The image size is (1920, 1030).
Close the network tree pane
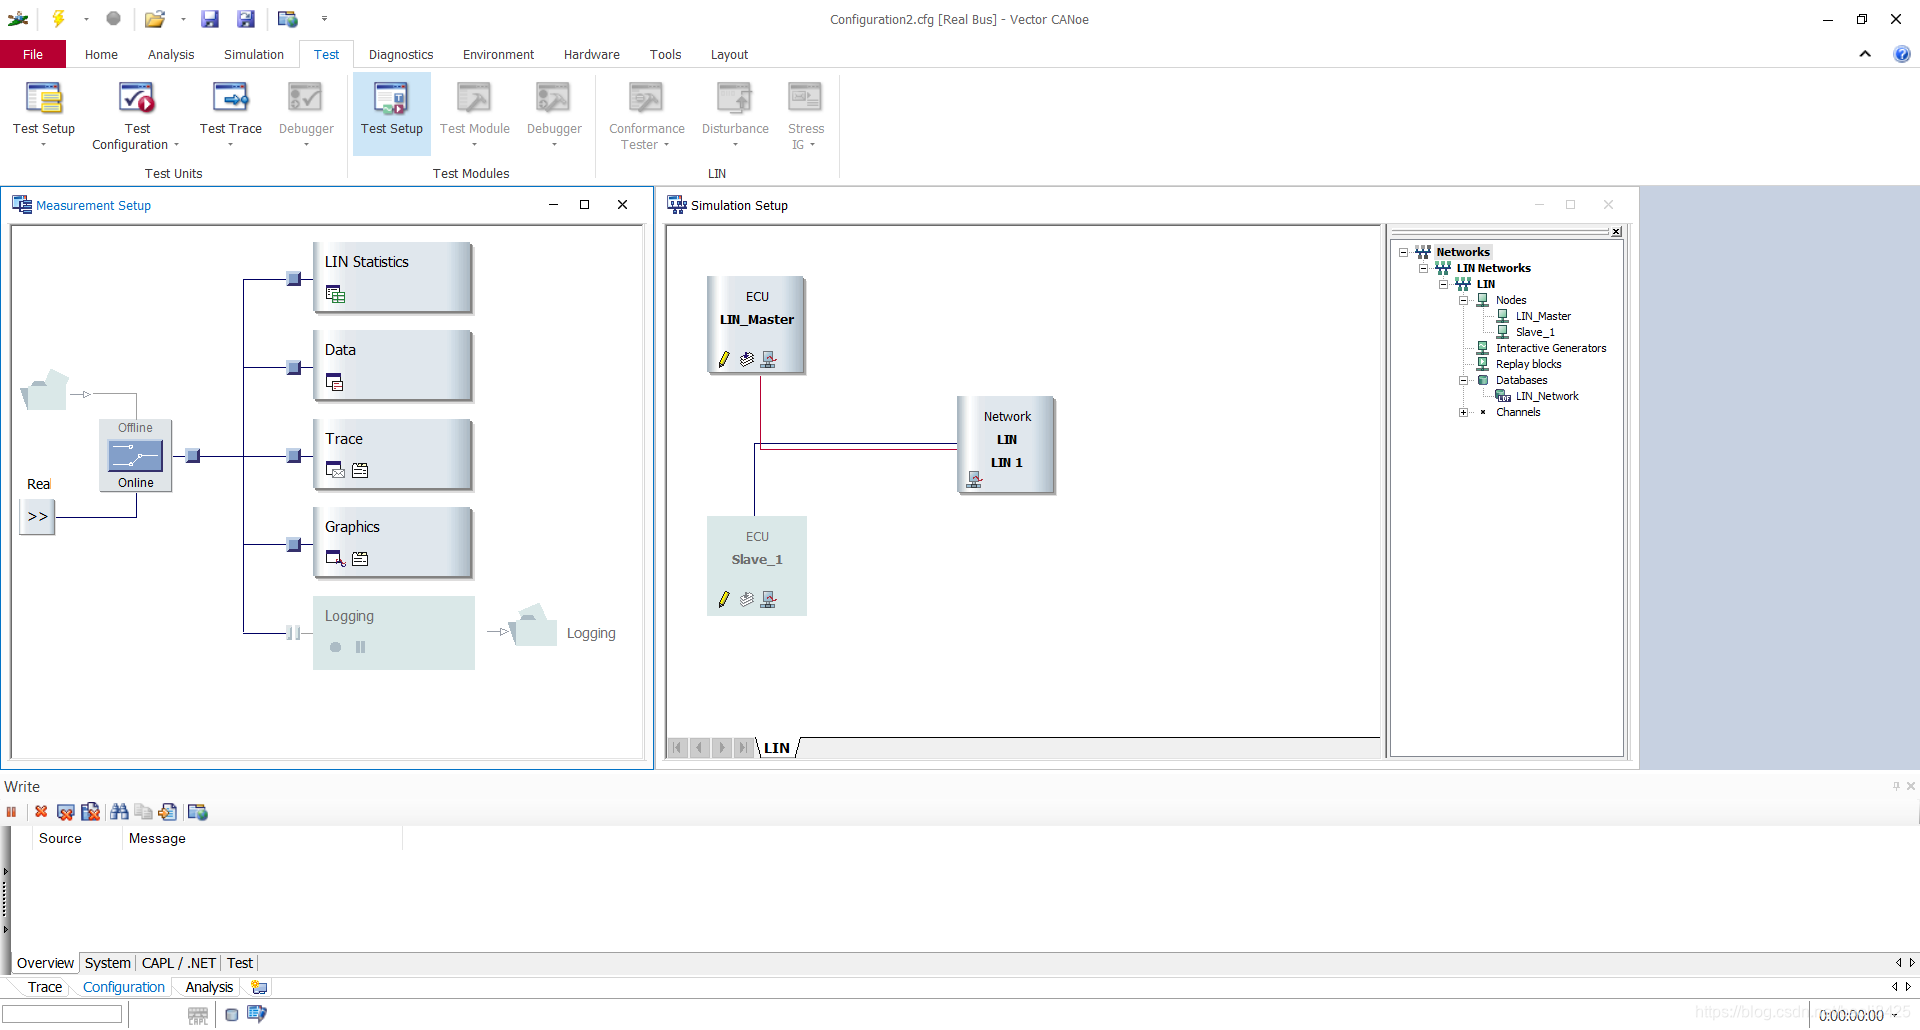click(1616, 232)
